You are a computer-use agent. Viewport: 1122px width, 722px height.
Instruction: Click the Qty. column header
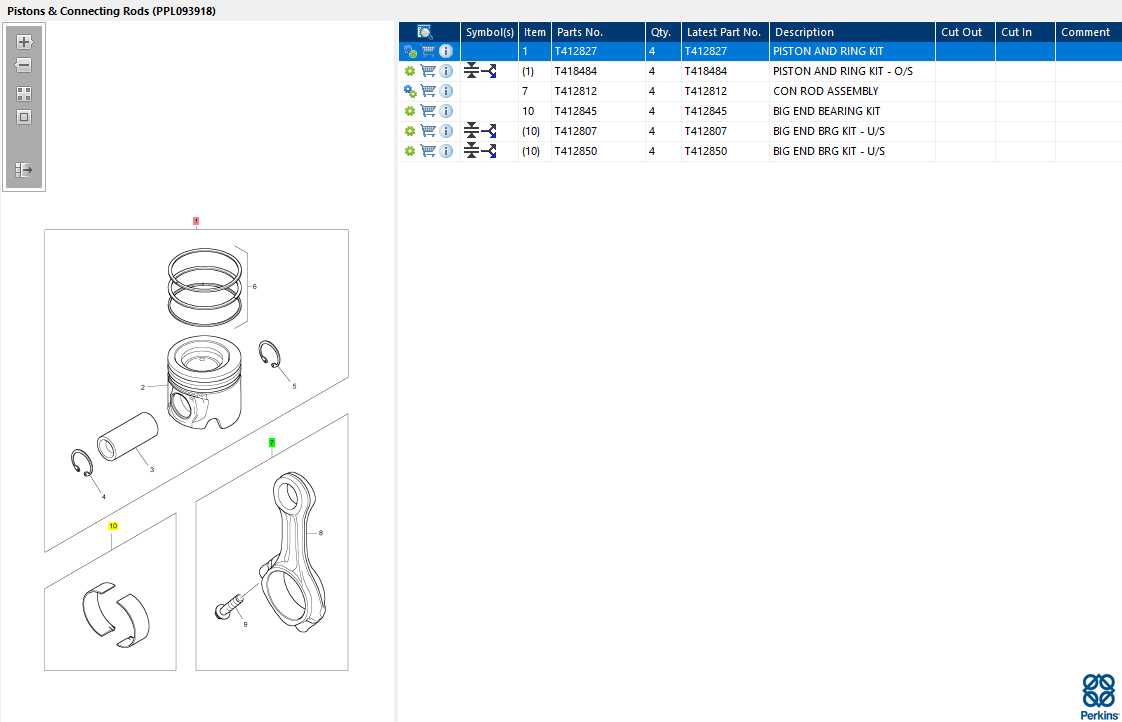(x=660, y=32)
